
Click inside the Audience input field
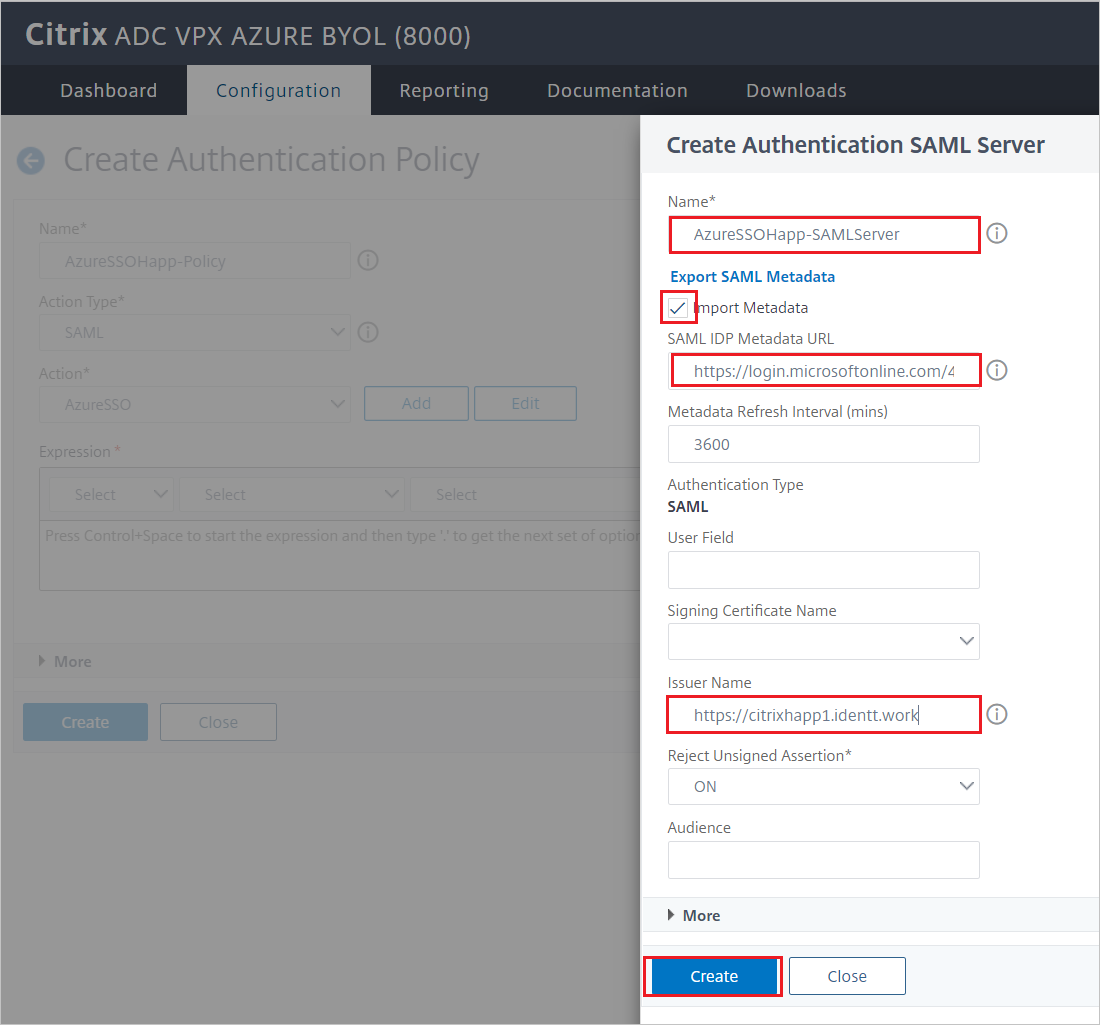point(823,860)
